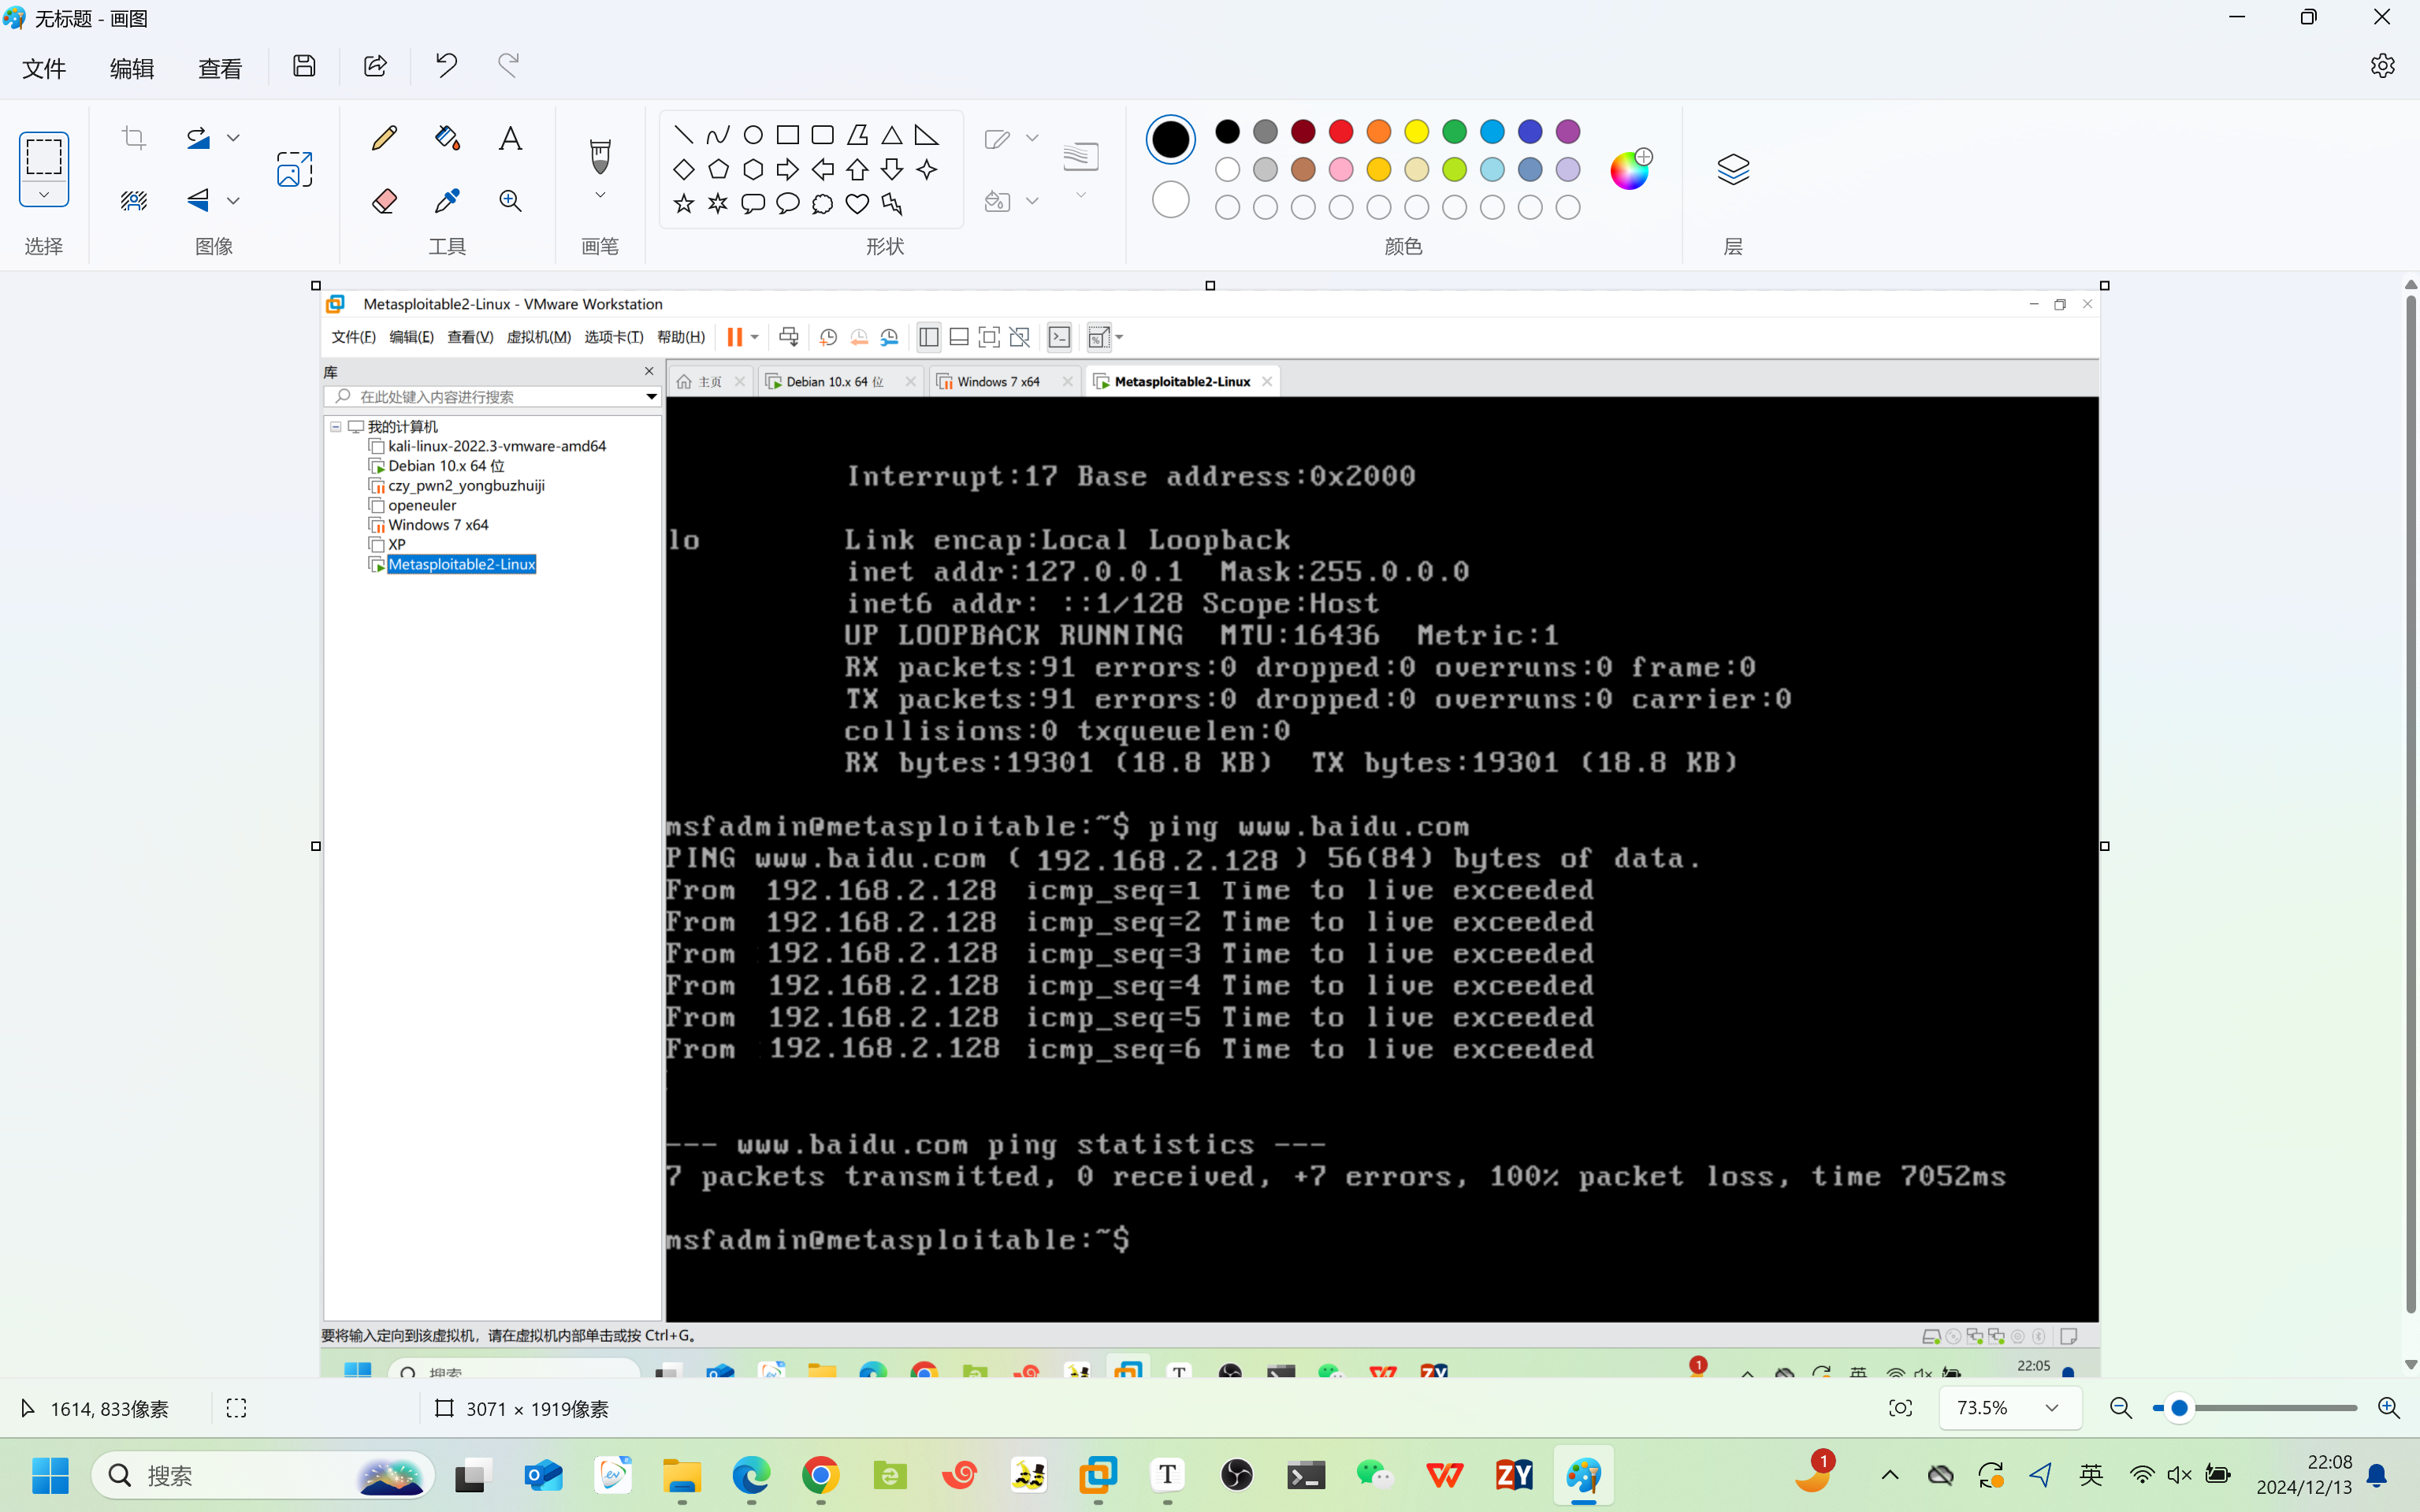Image resolution: width=2420 pixels, height=1512 pixels.
Task: Select the Text tool
Action: point(510,138)
